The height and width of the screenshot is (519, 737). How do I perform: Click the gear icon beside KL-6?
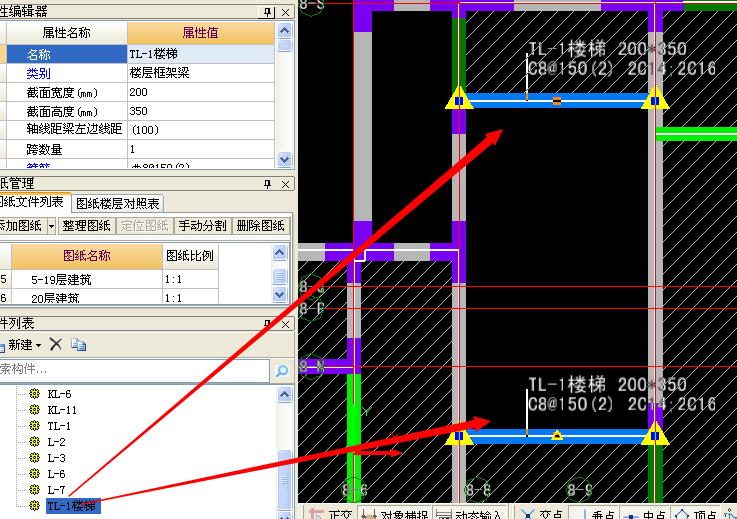coord(34,393)
